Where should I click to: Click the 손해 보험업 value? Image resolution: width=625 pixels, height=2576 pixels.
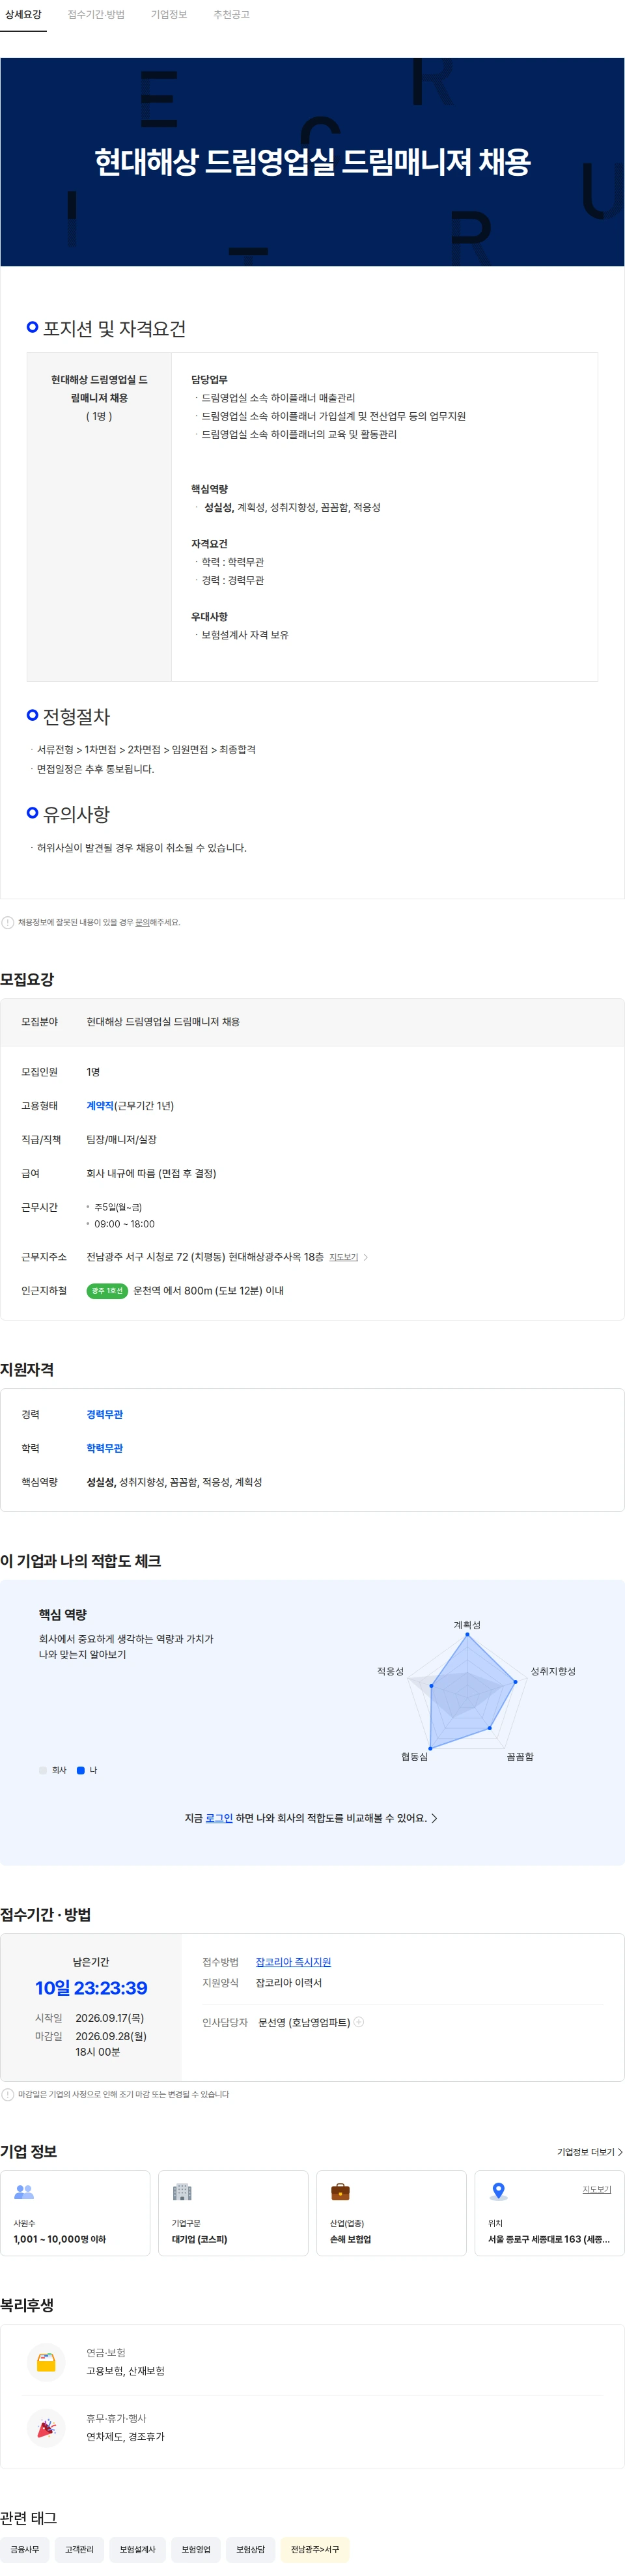[x=350, y=2239]
